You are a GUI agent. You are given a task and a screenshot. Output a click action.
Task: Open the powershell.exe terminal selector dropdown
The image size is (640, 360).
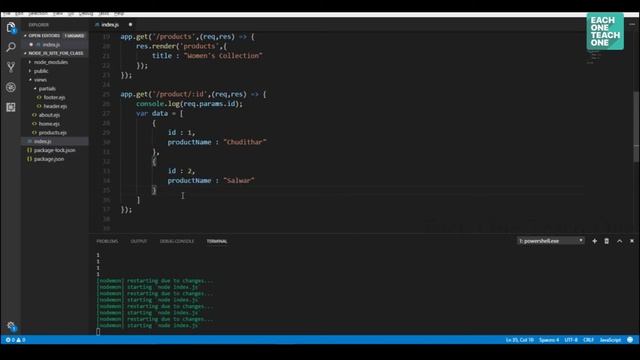coord(551,241)
